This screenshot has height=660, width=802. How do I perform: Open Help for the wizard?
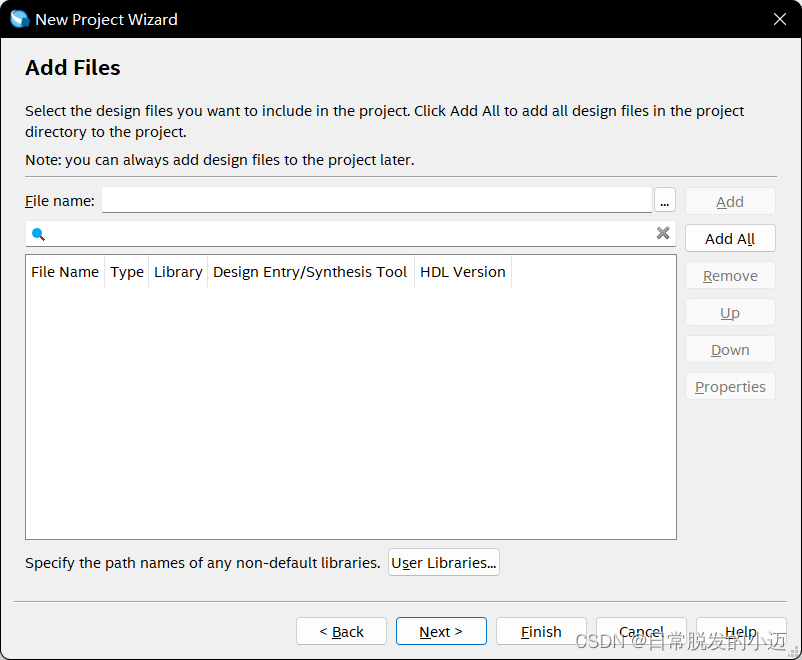pyautogui.click(x=741, y=631)
